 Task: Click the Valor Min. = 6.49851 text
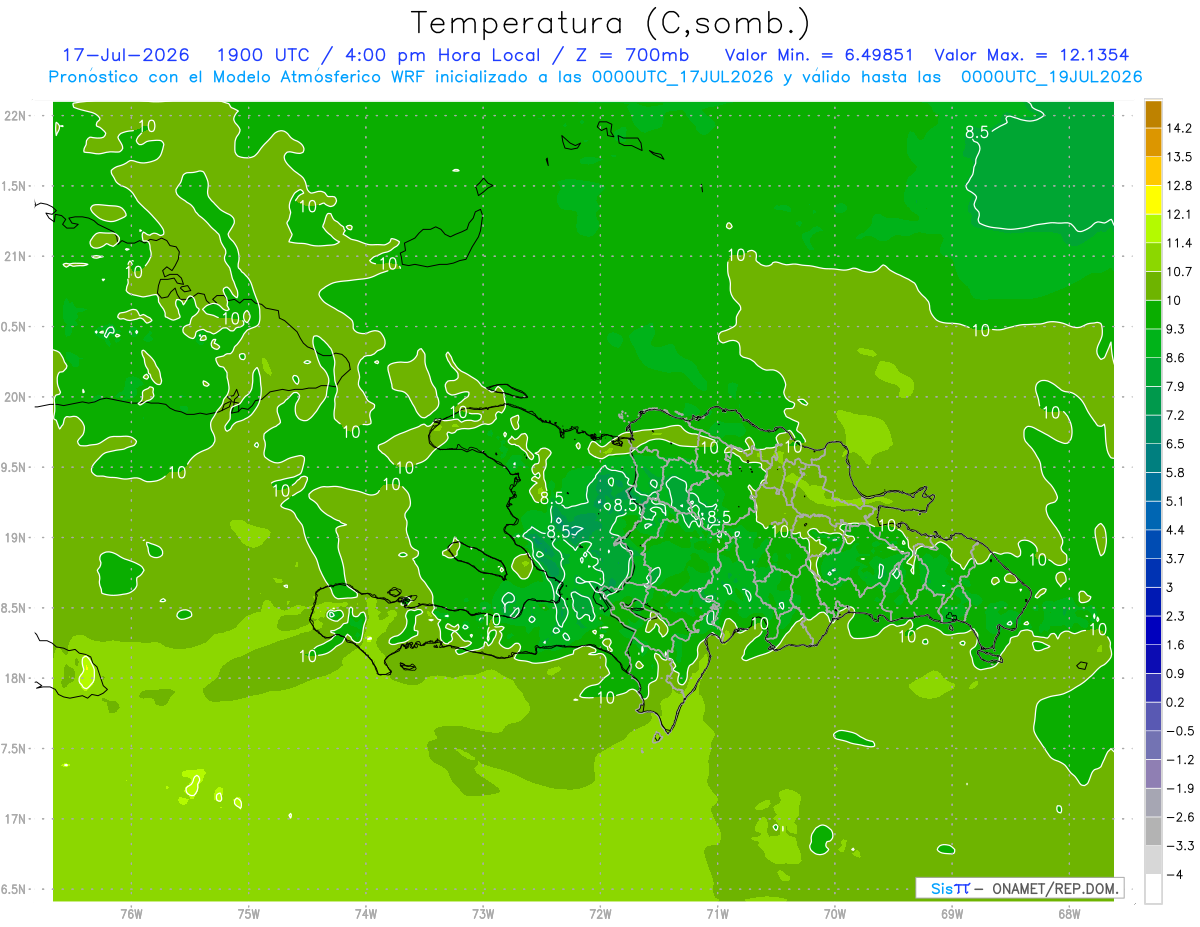[x=818, y=55]
